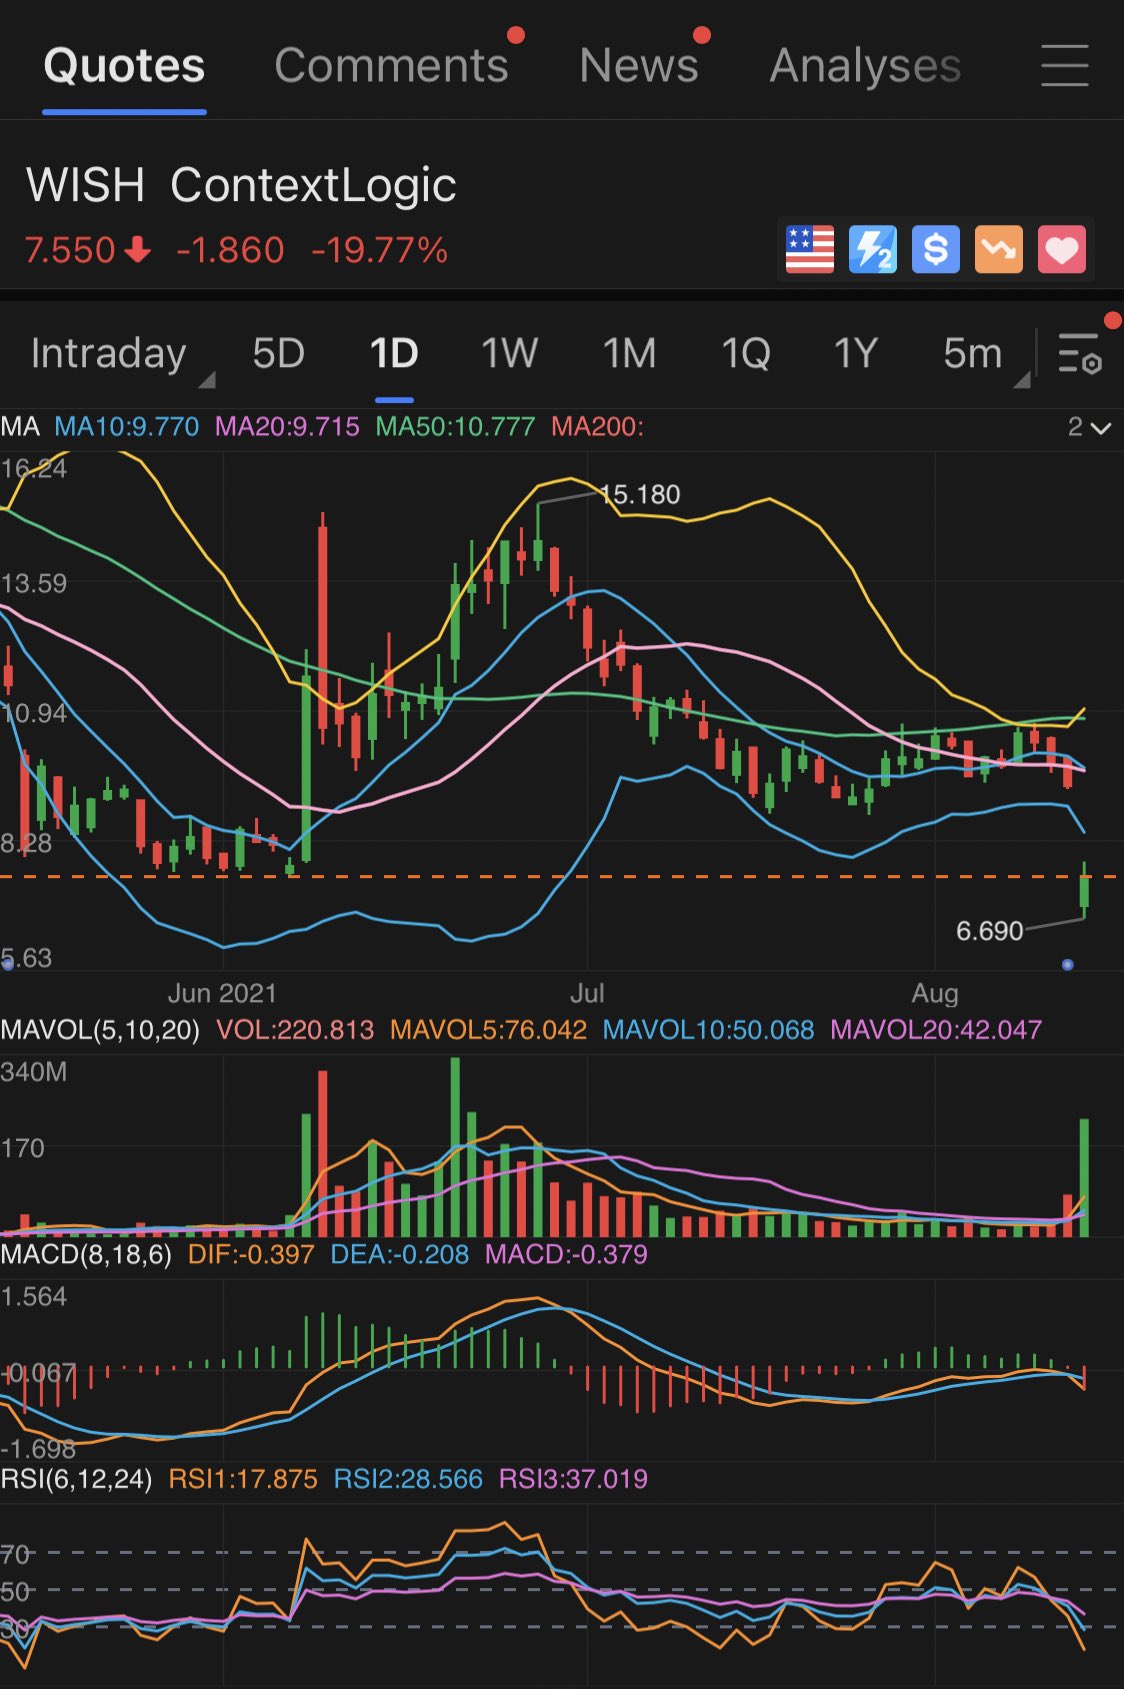
Task: Select the 1Q chart period
Action: 746,353
